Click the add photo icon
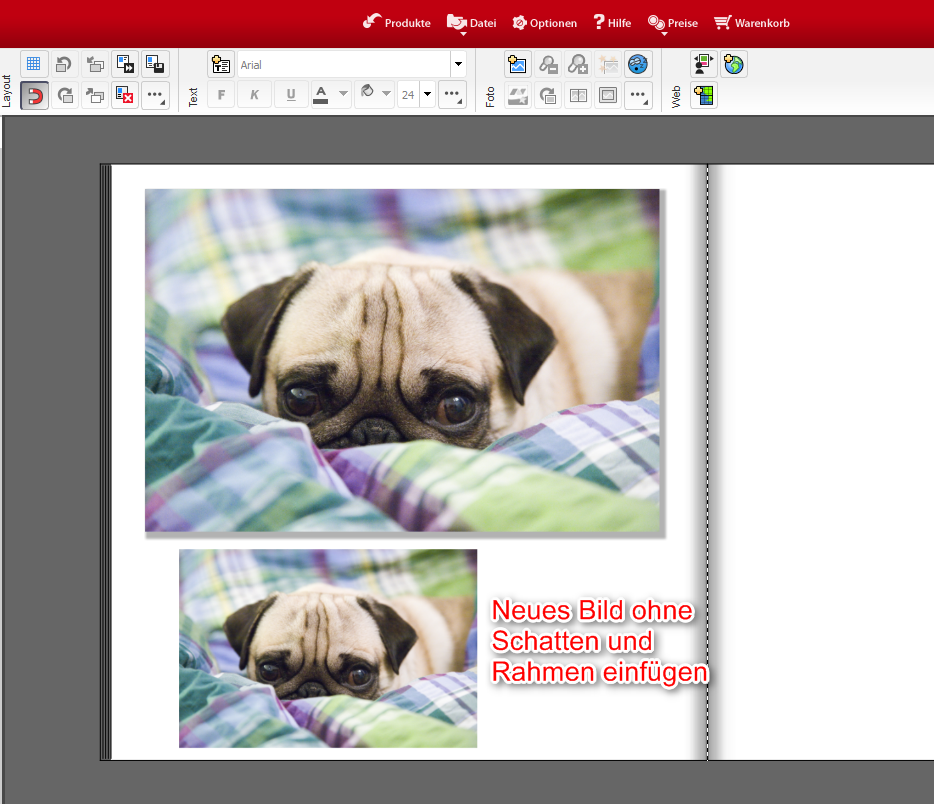 517,64
